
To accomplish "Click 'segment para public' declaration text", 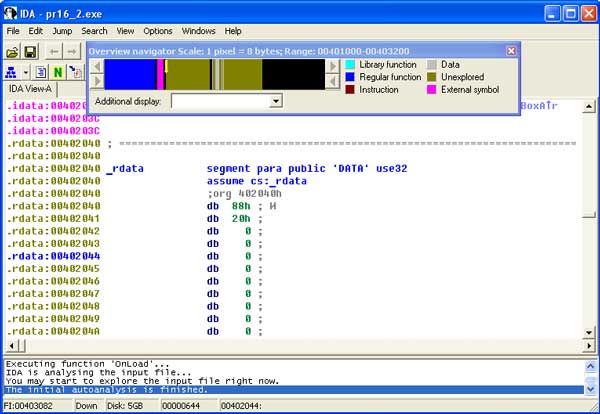I will 266,168.
